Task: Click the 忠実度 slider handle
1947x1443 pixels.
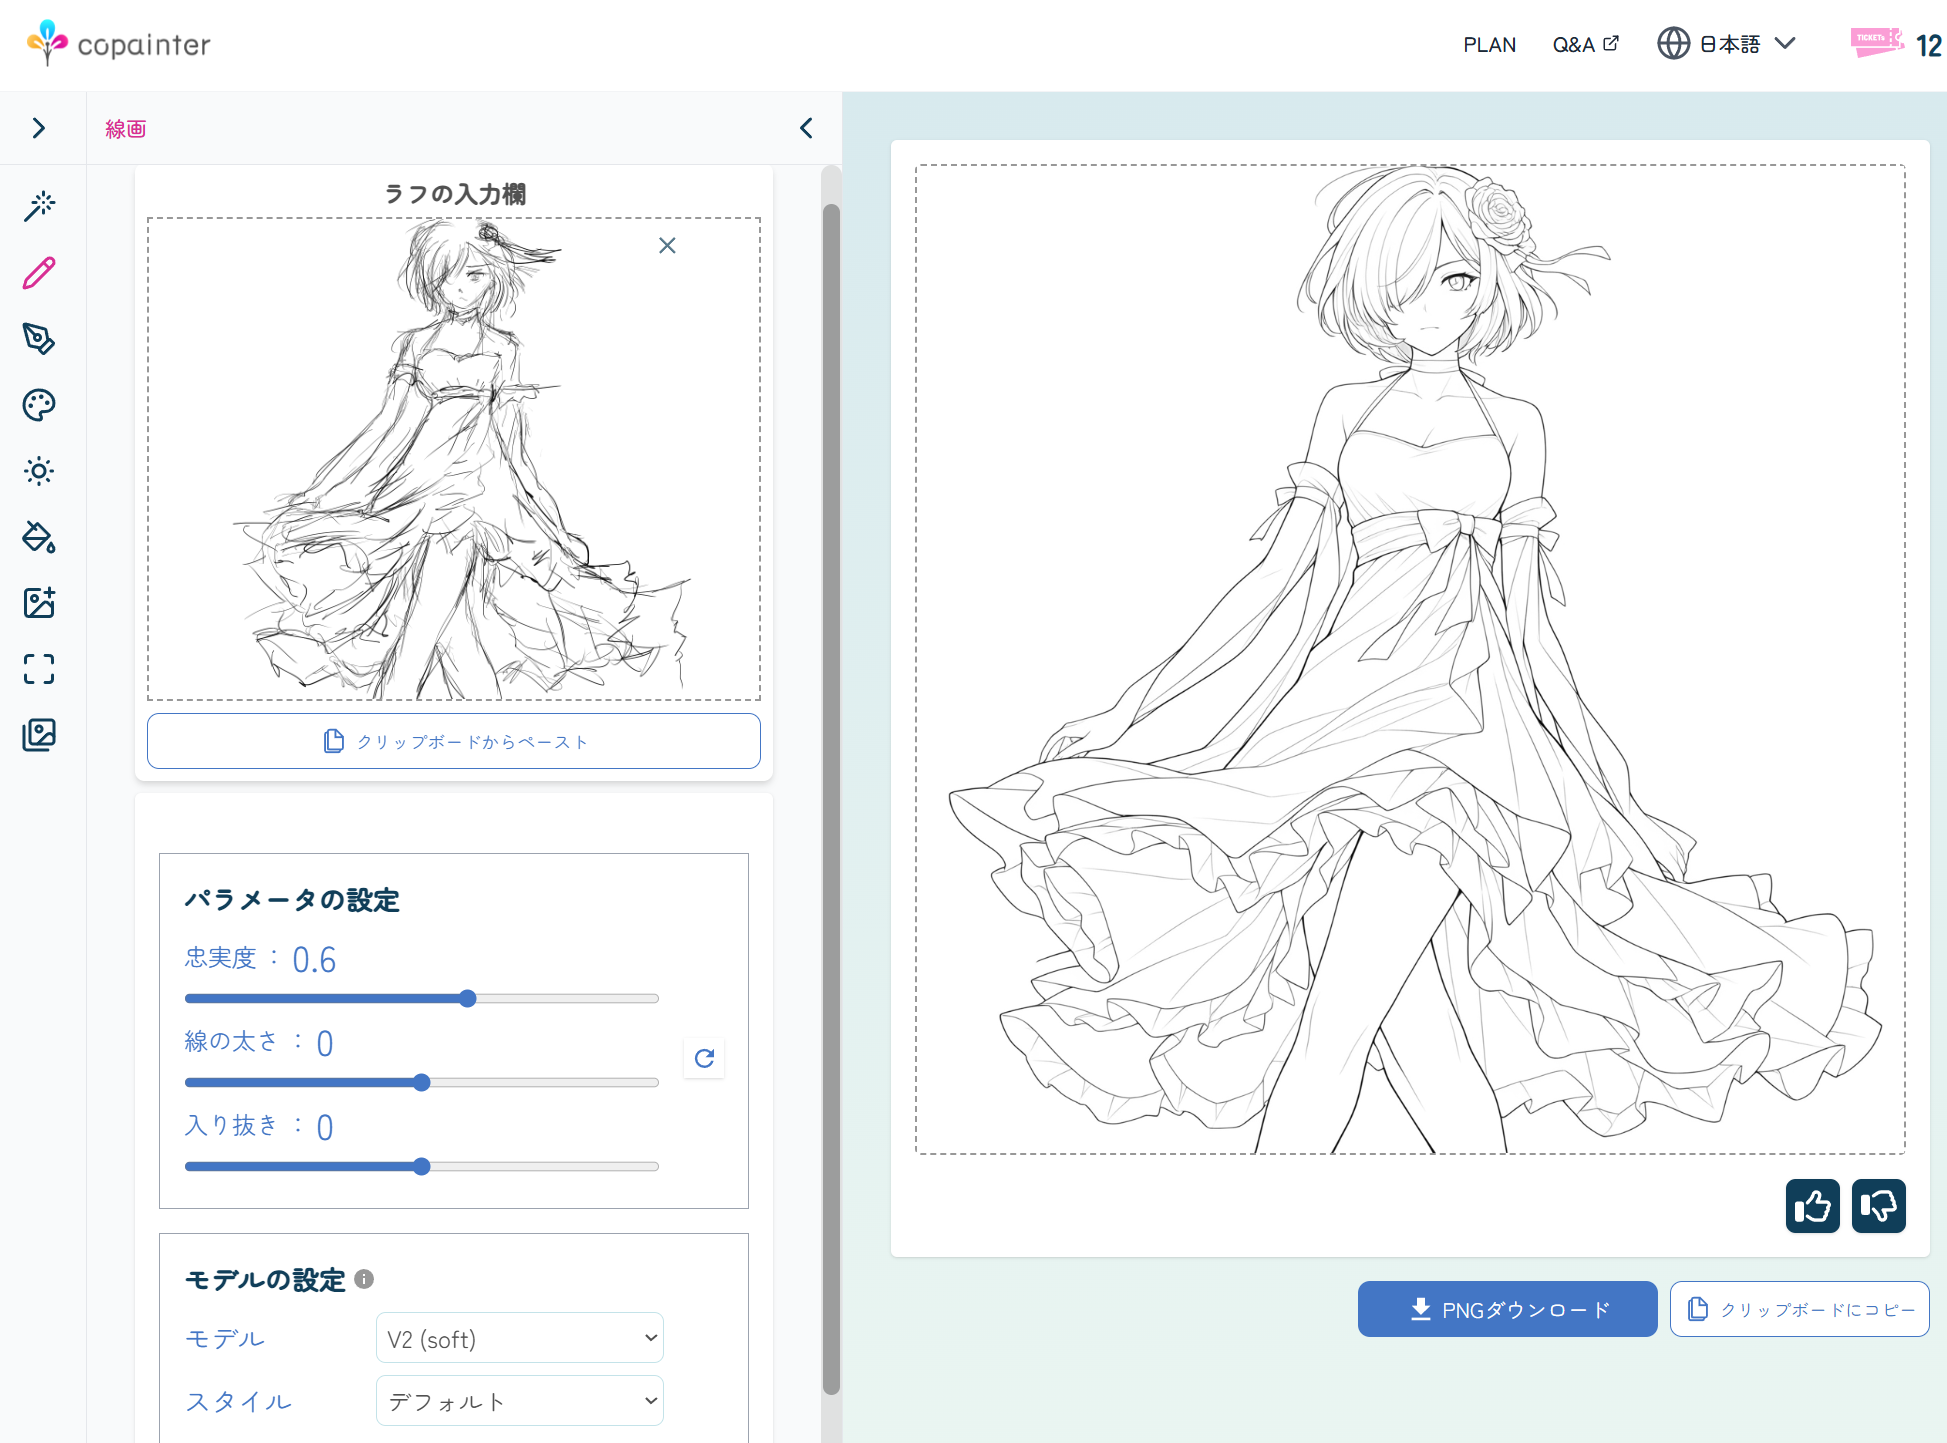Action: coord(468,998)
